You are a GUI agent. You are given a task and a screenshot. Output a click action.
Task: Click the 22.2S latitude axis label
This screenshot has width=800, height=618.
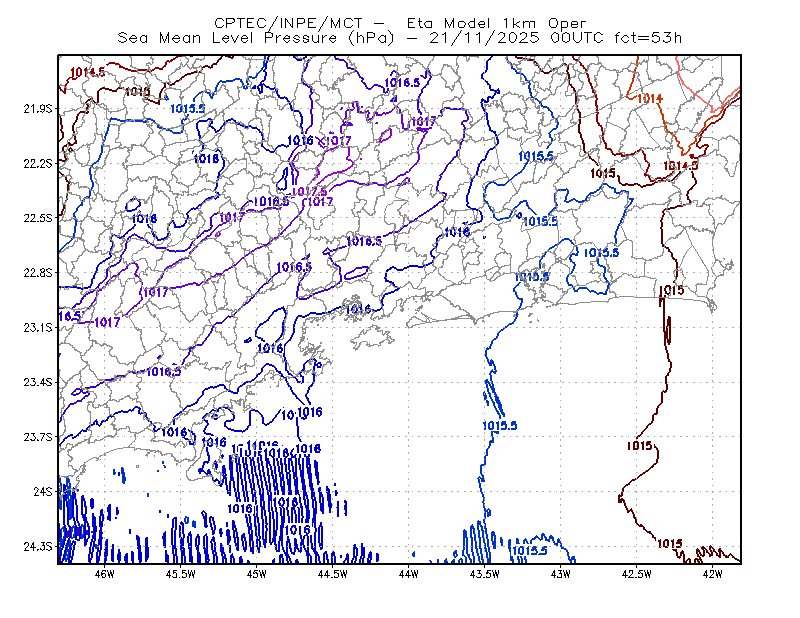pos(38,163)
